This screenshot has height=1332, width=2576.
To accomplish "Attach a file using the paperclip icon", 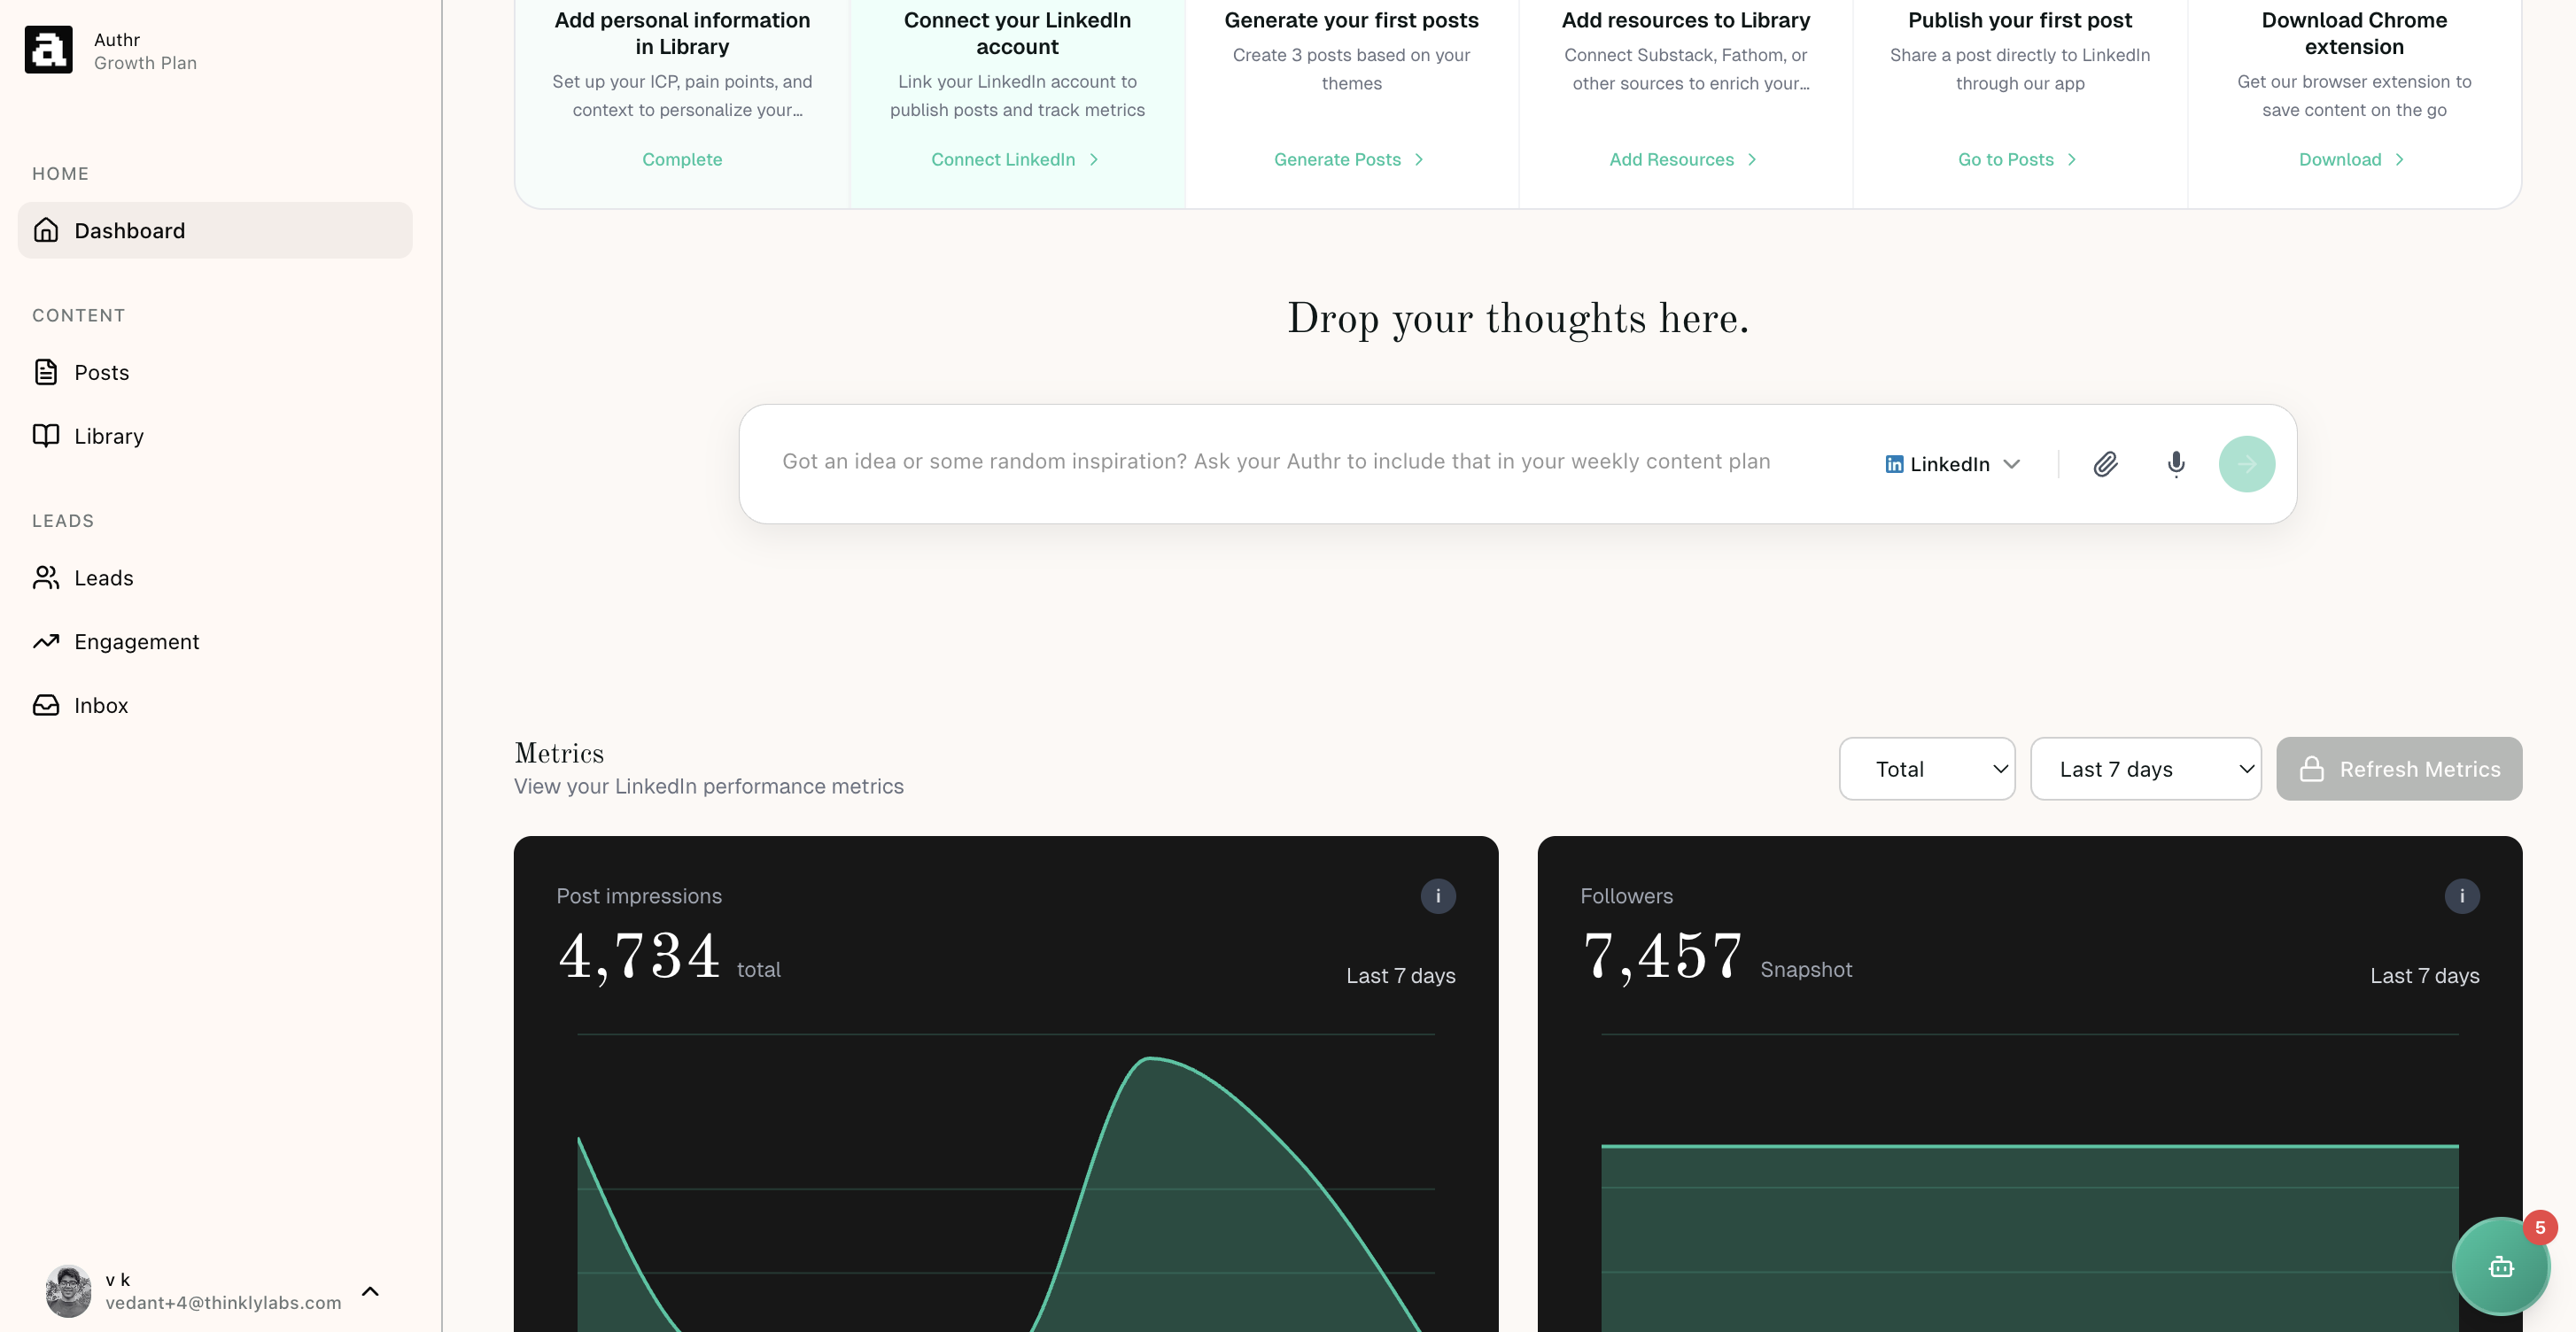I will coord(2104,463).
